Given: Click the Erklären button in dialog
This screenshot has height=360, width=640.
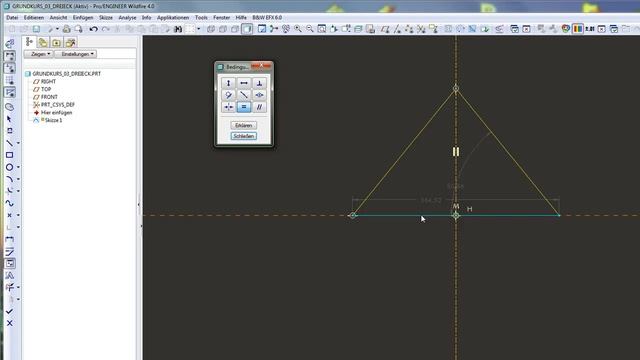Looking at the screenshot, I should (244, 125).
